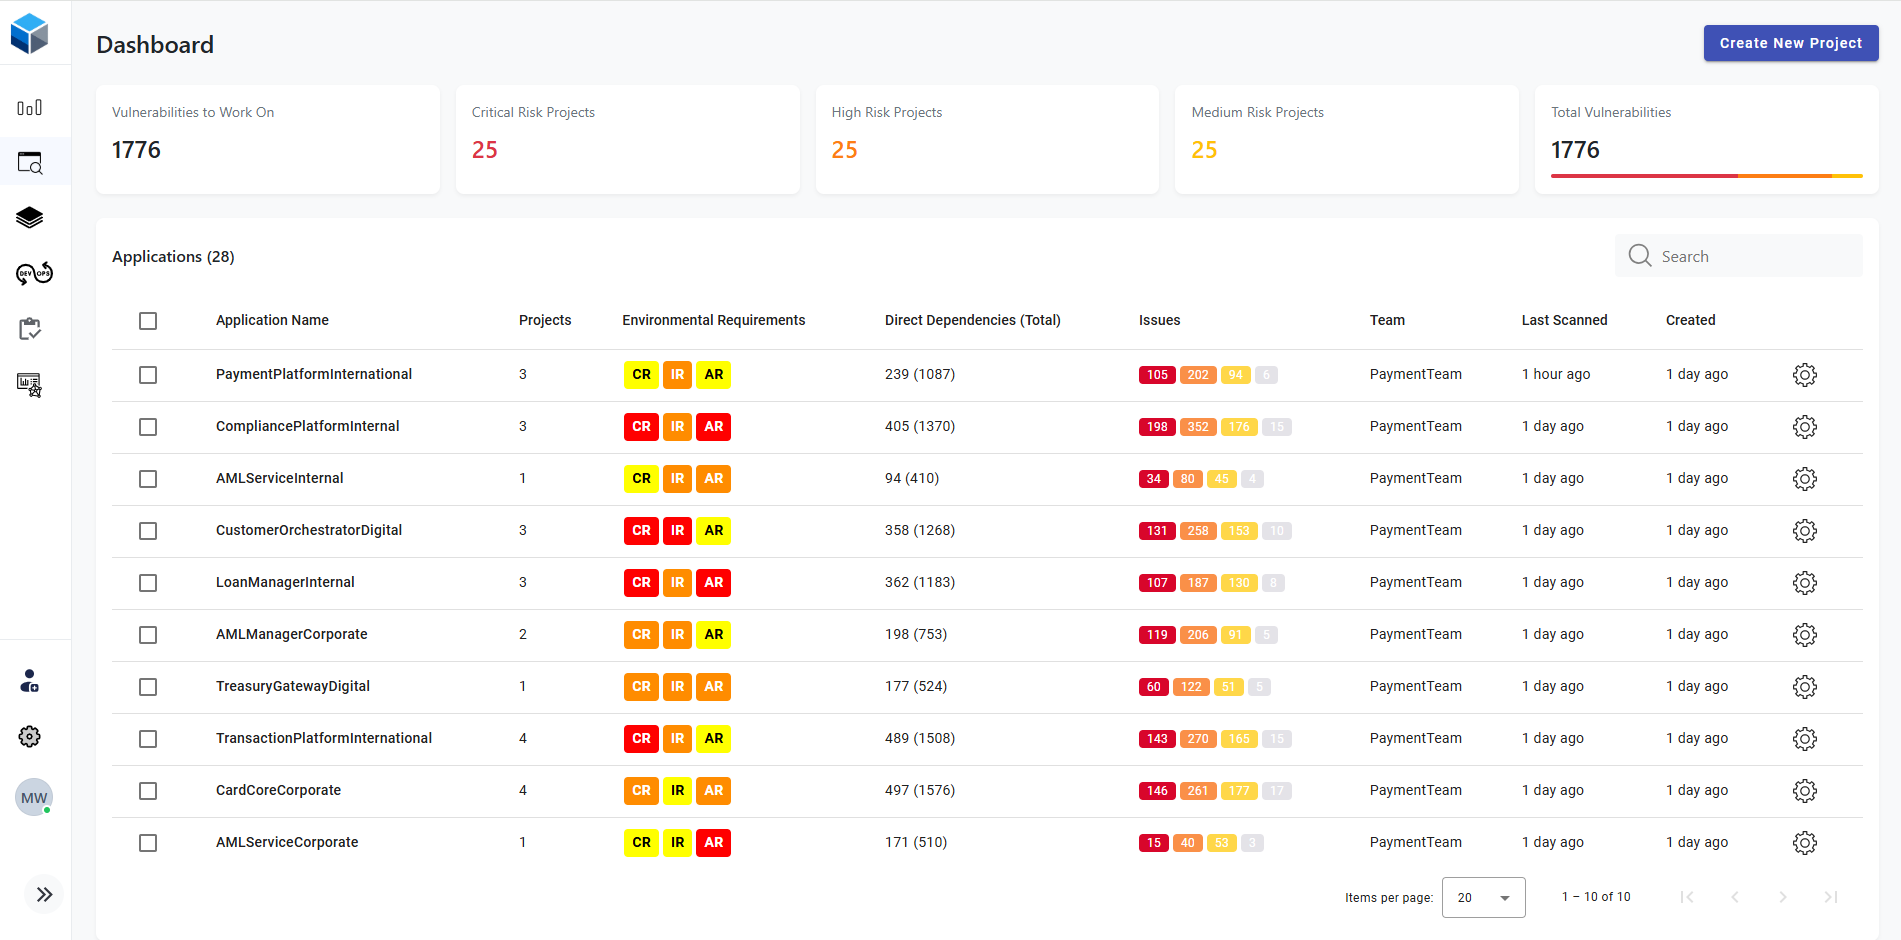Open the TransactionPlatformInternational application link
Viewport: 1901px width, 940px height.
(x=324, y=738)
